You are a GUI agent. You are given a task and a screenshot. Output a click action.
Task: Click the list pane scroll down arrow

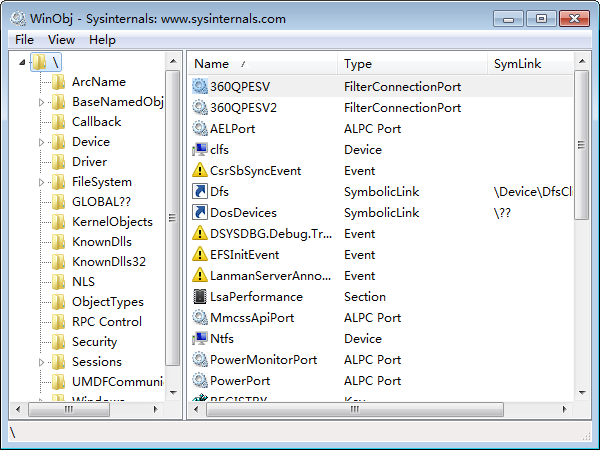(582, 393)
